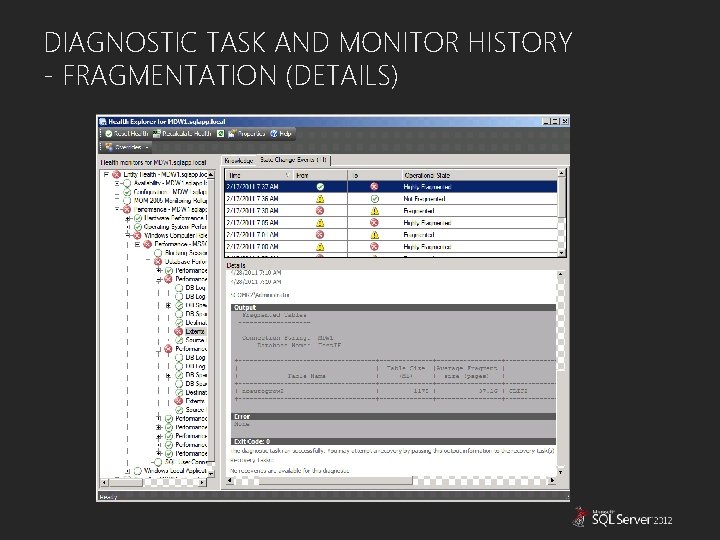Open Help from the toolbar

[x=281, y=134]
